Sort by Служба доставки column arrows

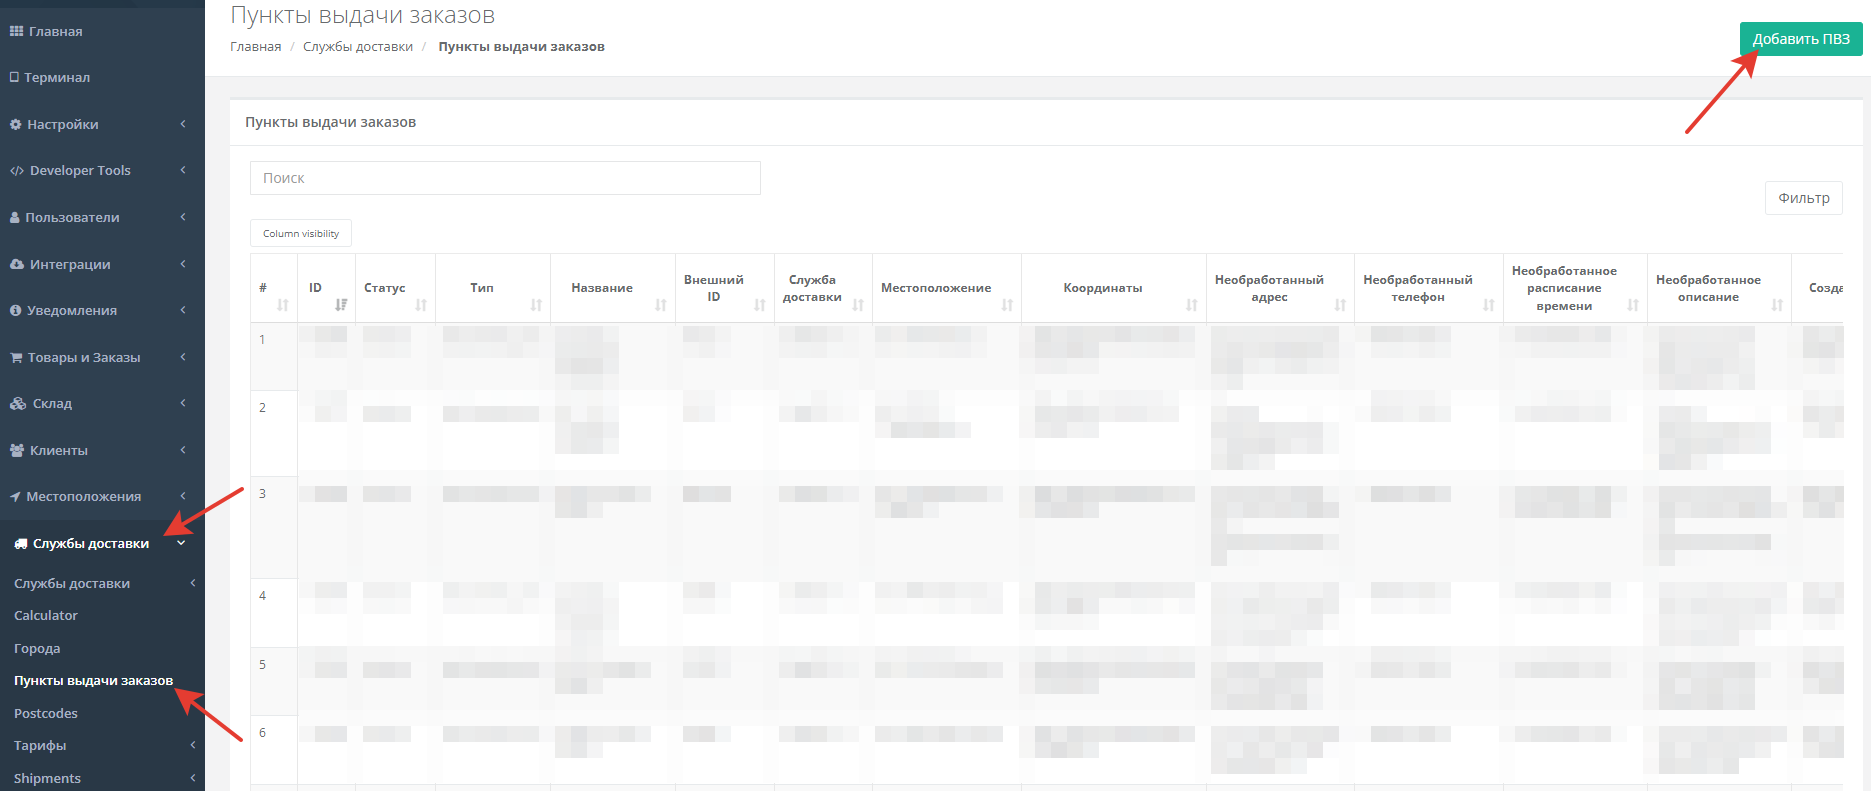(858, 305)
